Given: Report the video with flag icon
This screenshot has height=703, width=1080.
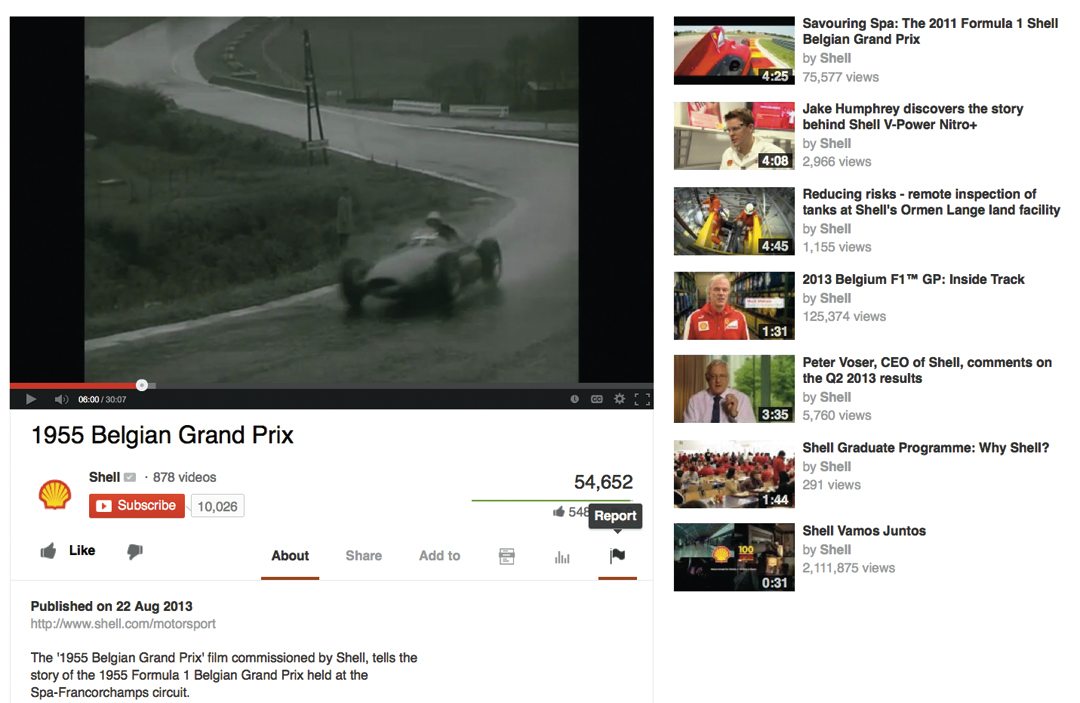Looking at the screenshot, I should pyautogui.click(x=618, y=555).
